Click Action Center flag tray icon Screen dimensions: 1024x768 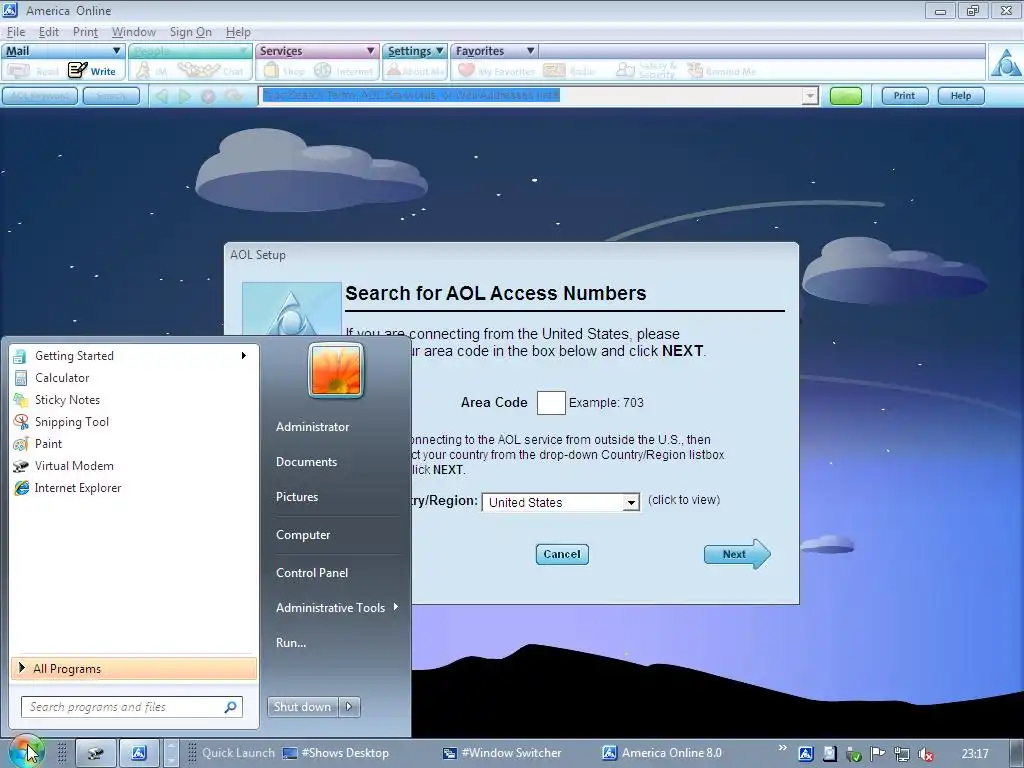[877, 754]
